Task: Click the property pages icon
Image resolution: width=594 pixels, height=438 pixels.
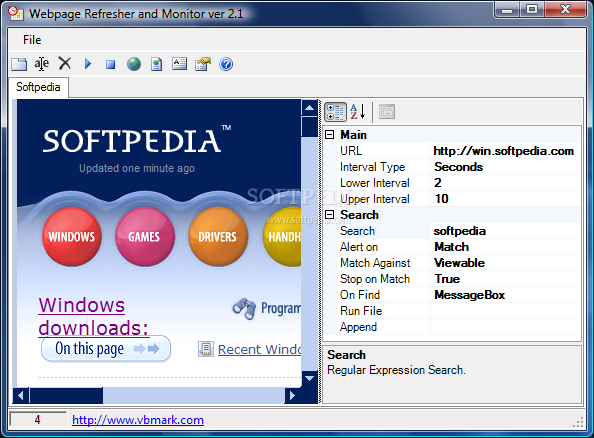Action: click(387, 112)
